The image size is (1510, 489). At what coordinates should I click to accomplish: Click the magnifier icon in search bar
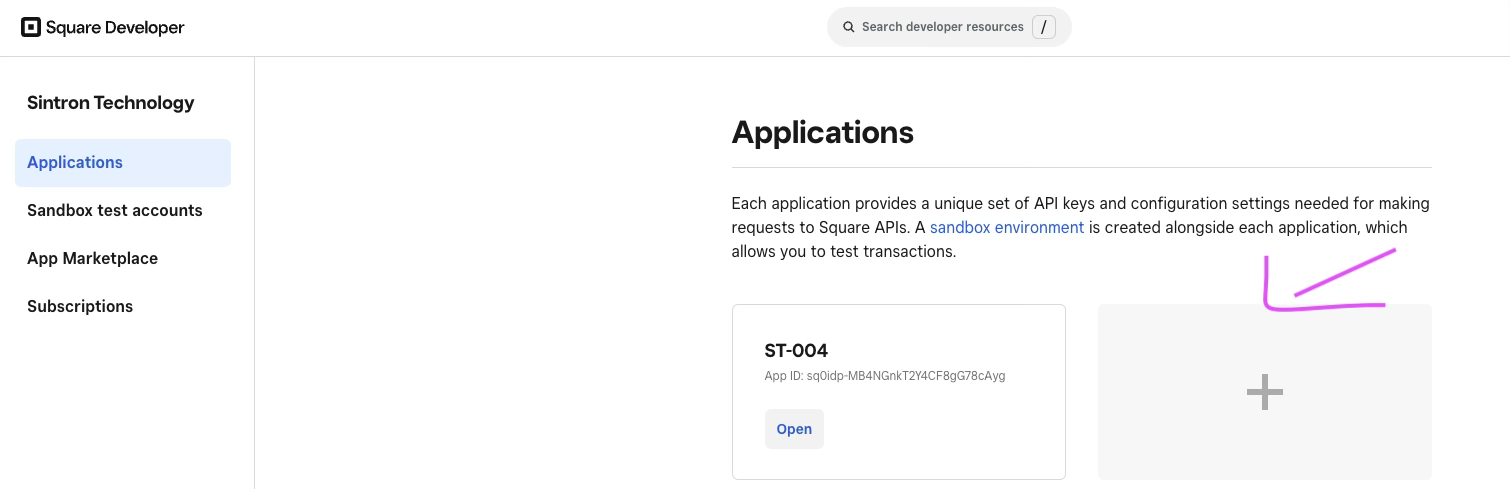[x=849, y=27]
